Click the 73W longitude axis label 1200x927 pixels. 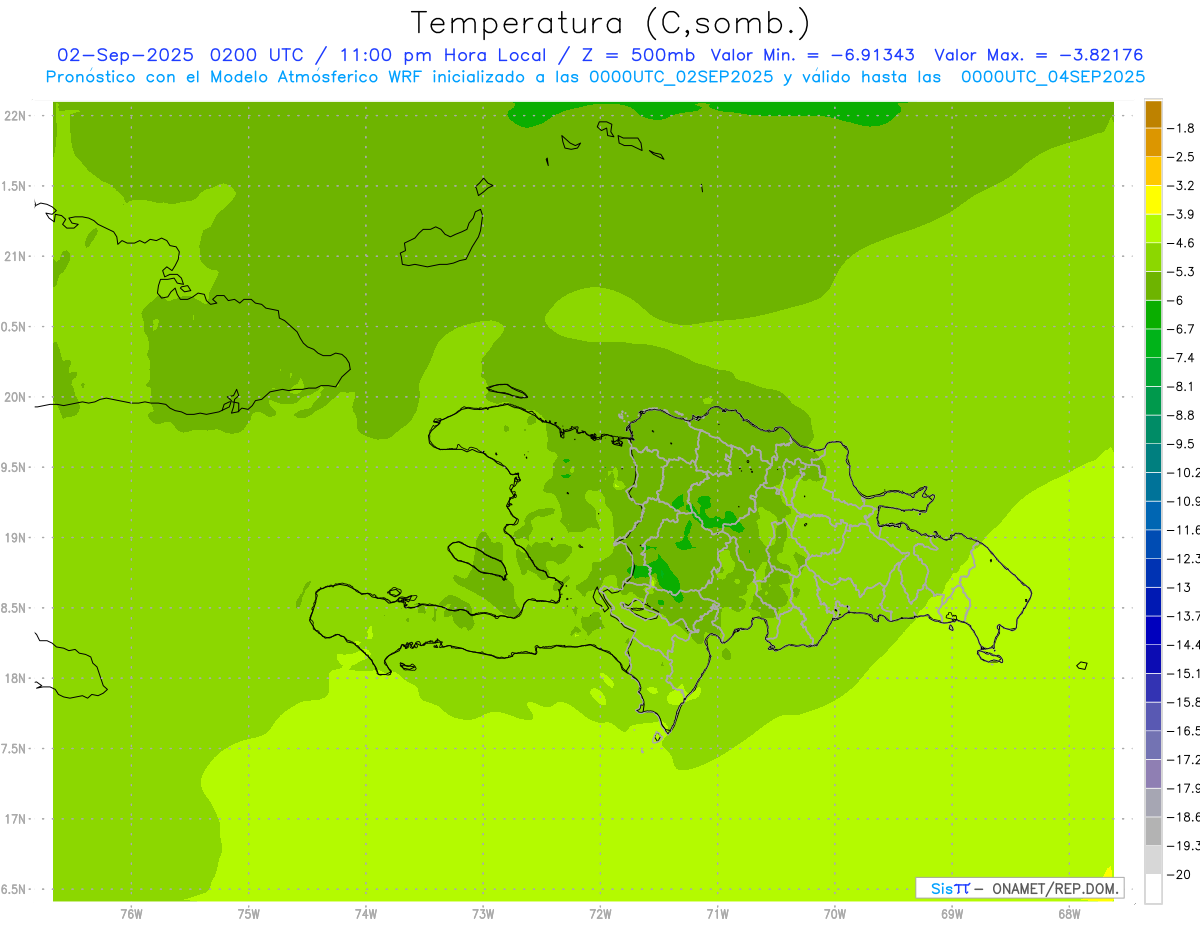tap(483, 914)
